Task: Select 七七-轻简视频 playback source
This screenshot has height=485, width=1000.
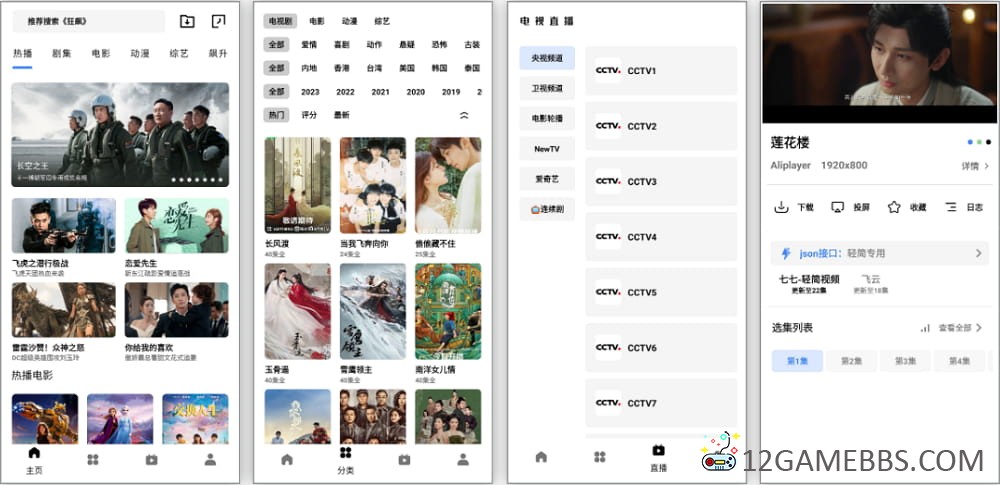Action: [x=809, y=284]
